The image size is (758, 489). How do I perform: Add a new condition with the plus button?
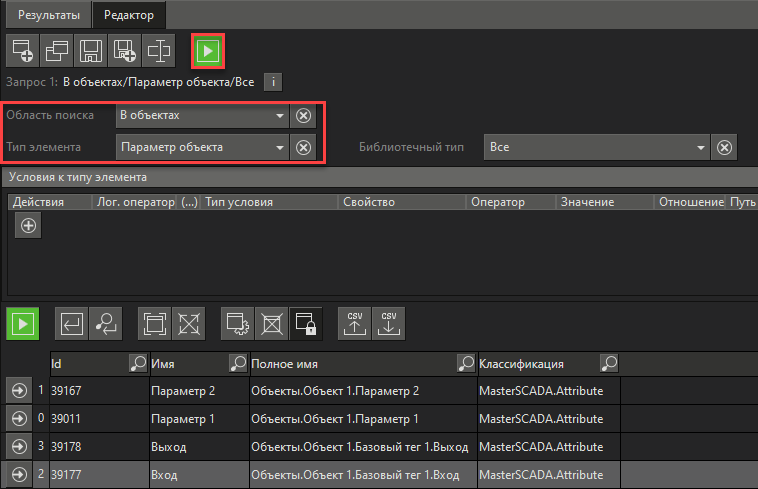(x=28, y=226)
